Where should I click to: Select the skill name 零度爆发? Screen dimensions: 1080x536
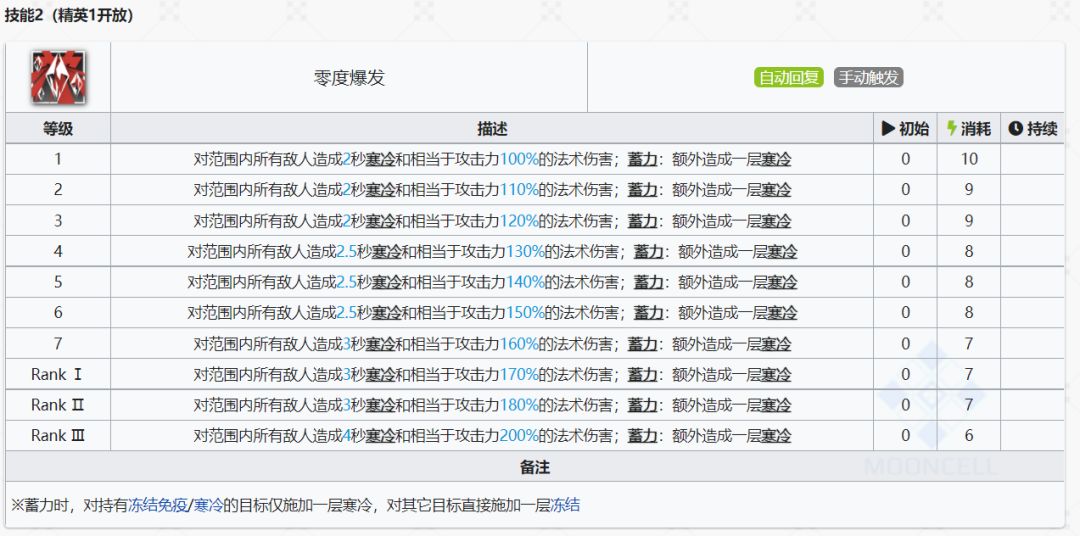point(349,78)
